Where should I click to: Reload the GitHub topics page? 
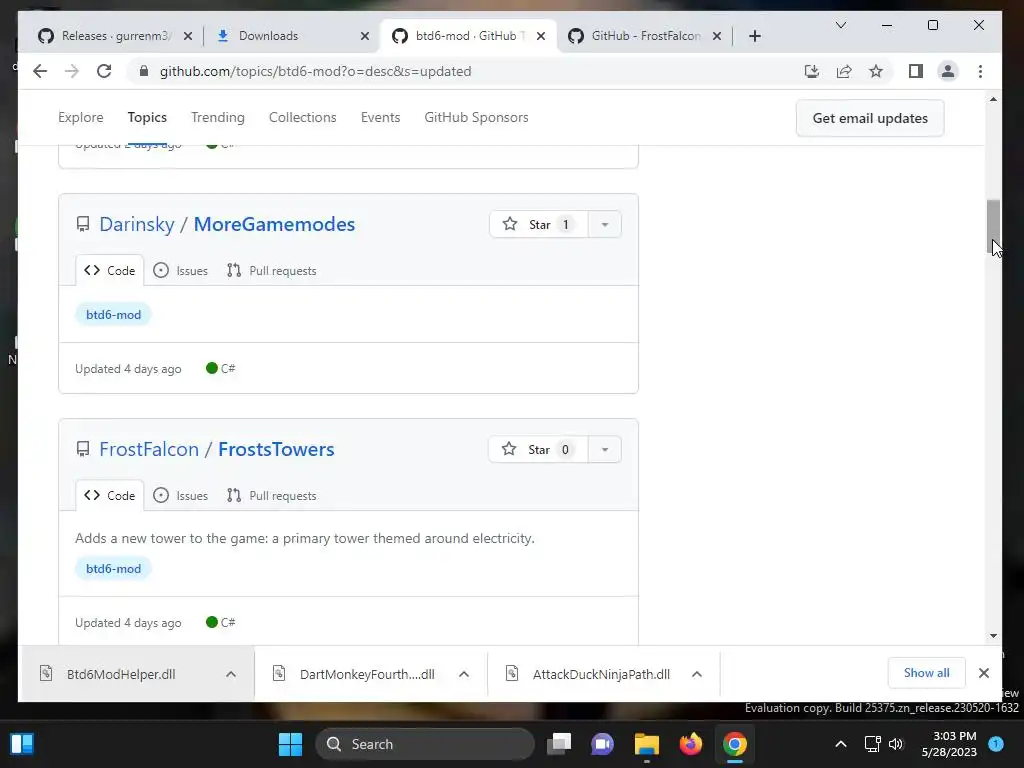tap(104, 71)
